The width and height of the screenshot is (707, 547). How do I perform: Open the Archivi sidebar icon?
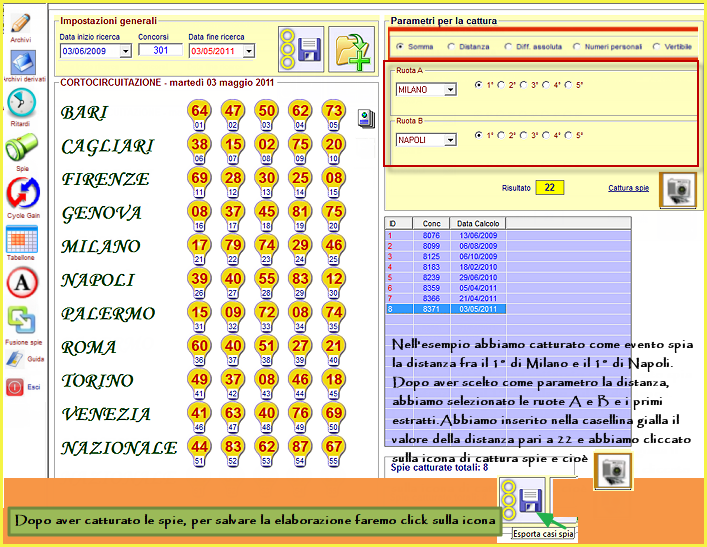click(20, 24)
